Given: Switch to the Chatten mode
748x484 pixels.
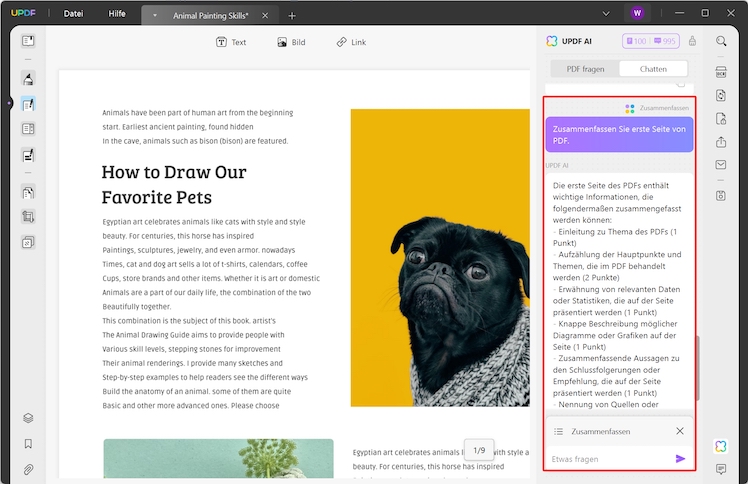Looking at the screenshot, I should tap(653, 69).
